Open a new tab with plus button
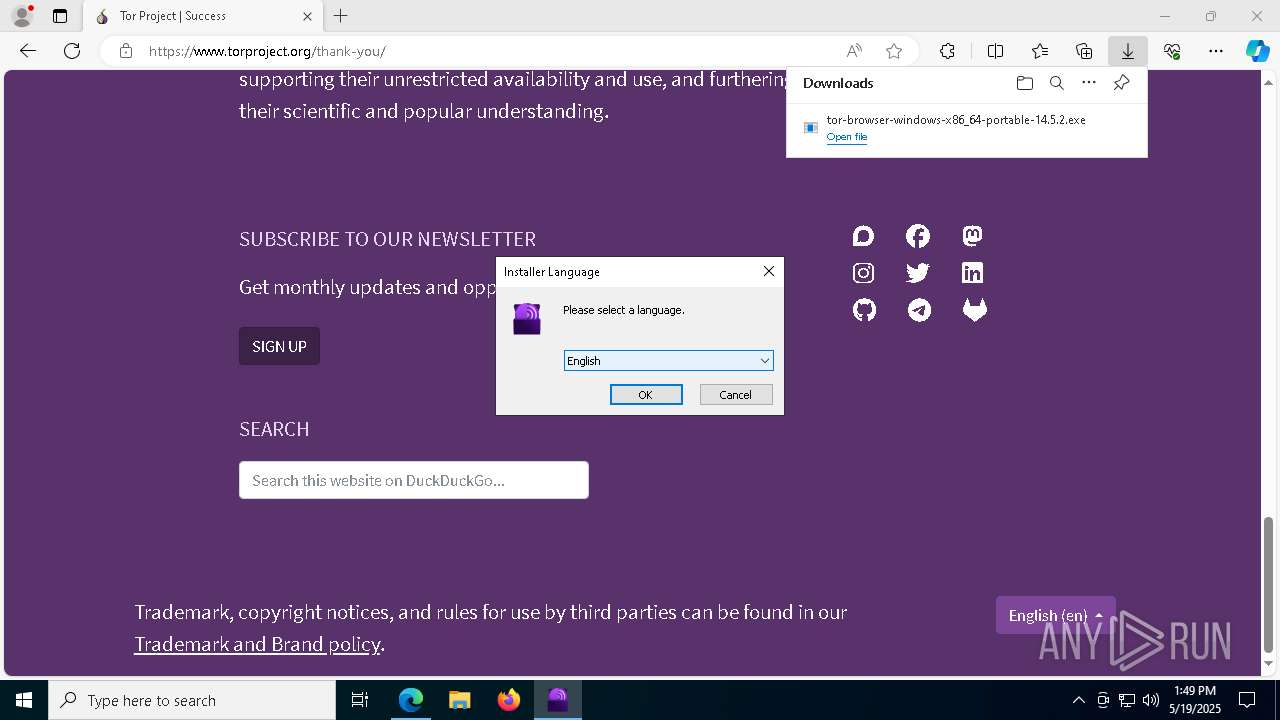The image size is (1280, 720). point(341,16)
